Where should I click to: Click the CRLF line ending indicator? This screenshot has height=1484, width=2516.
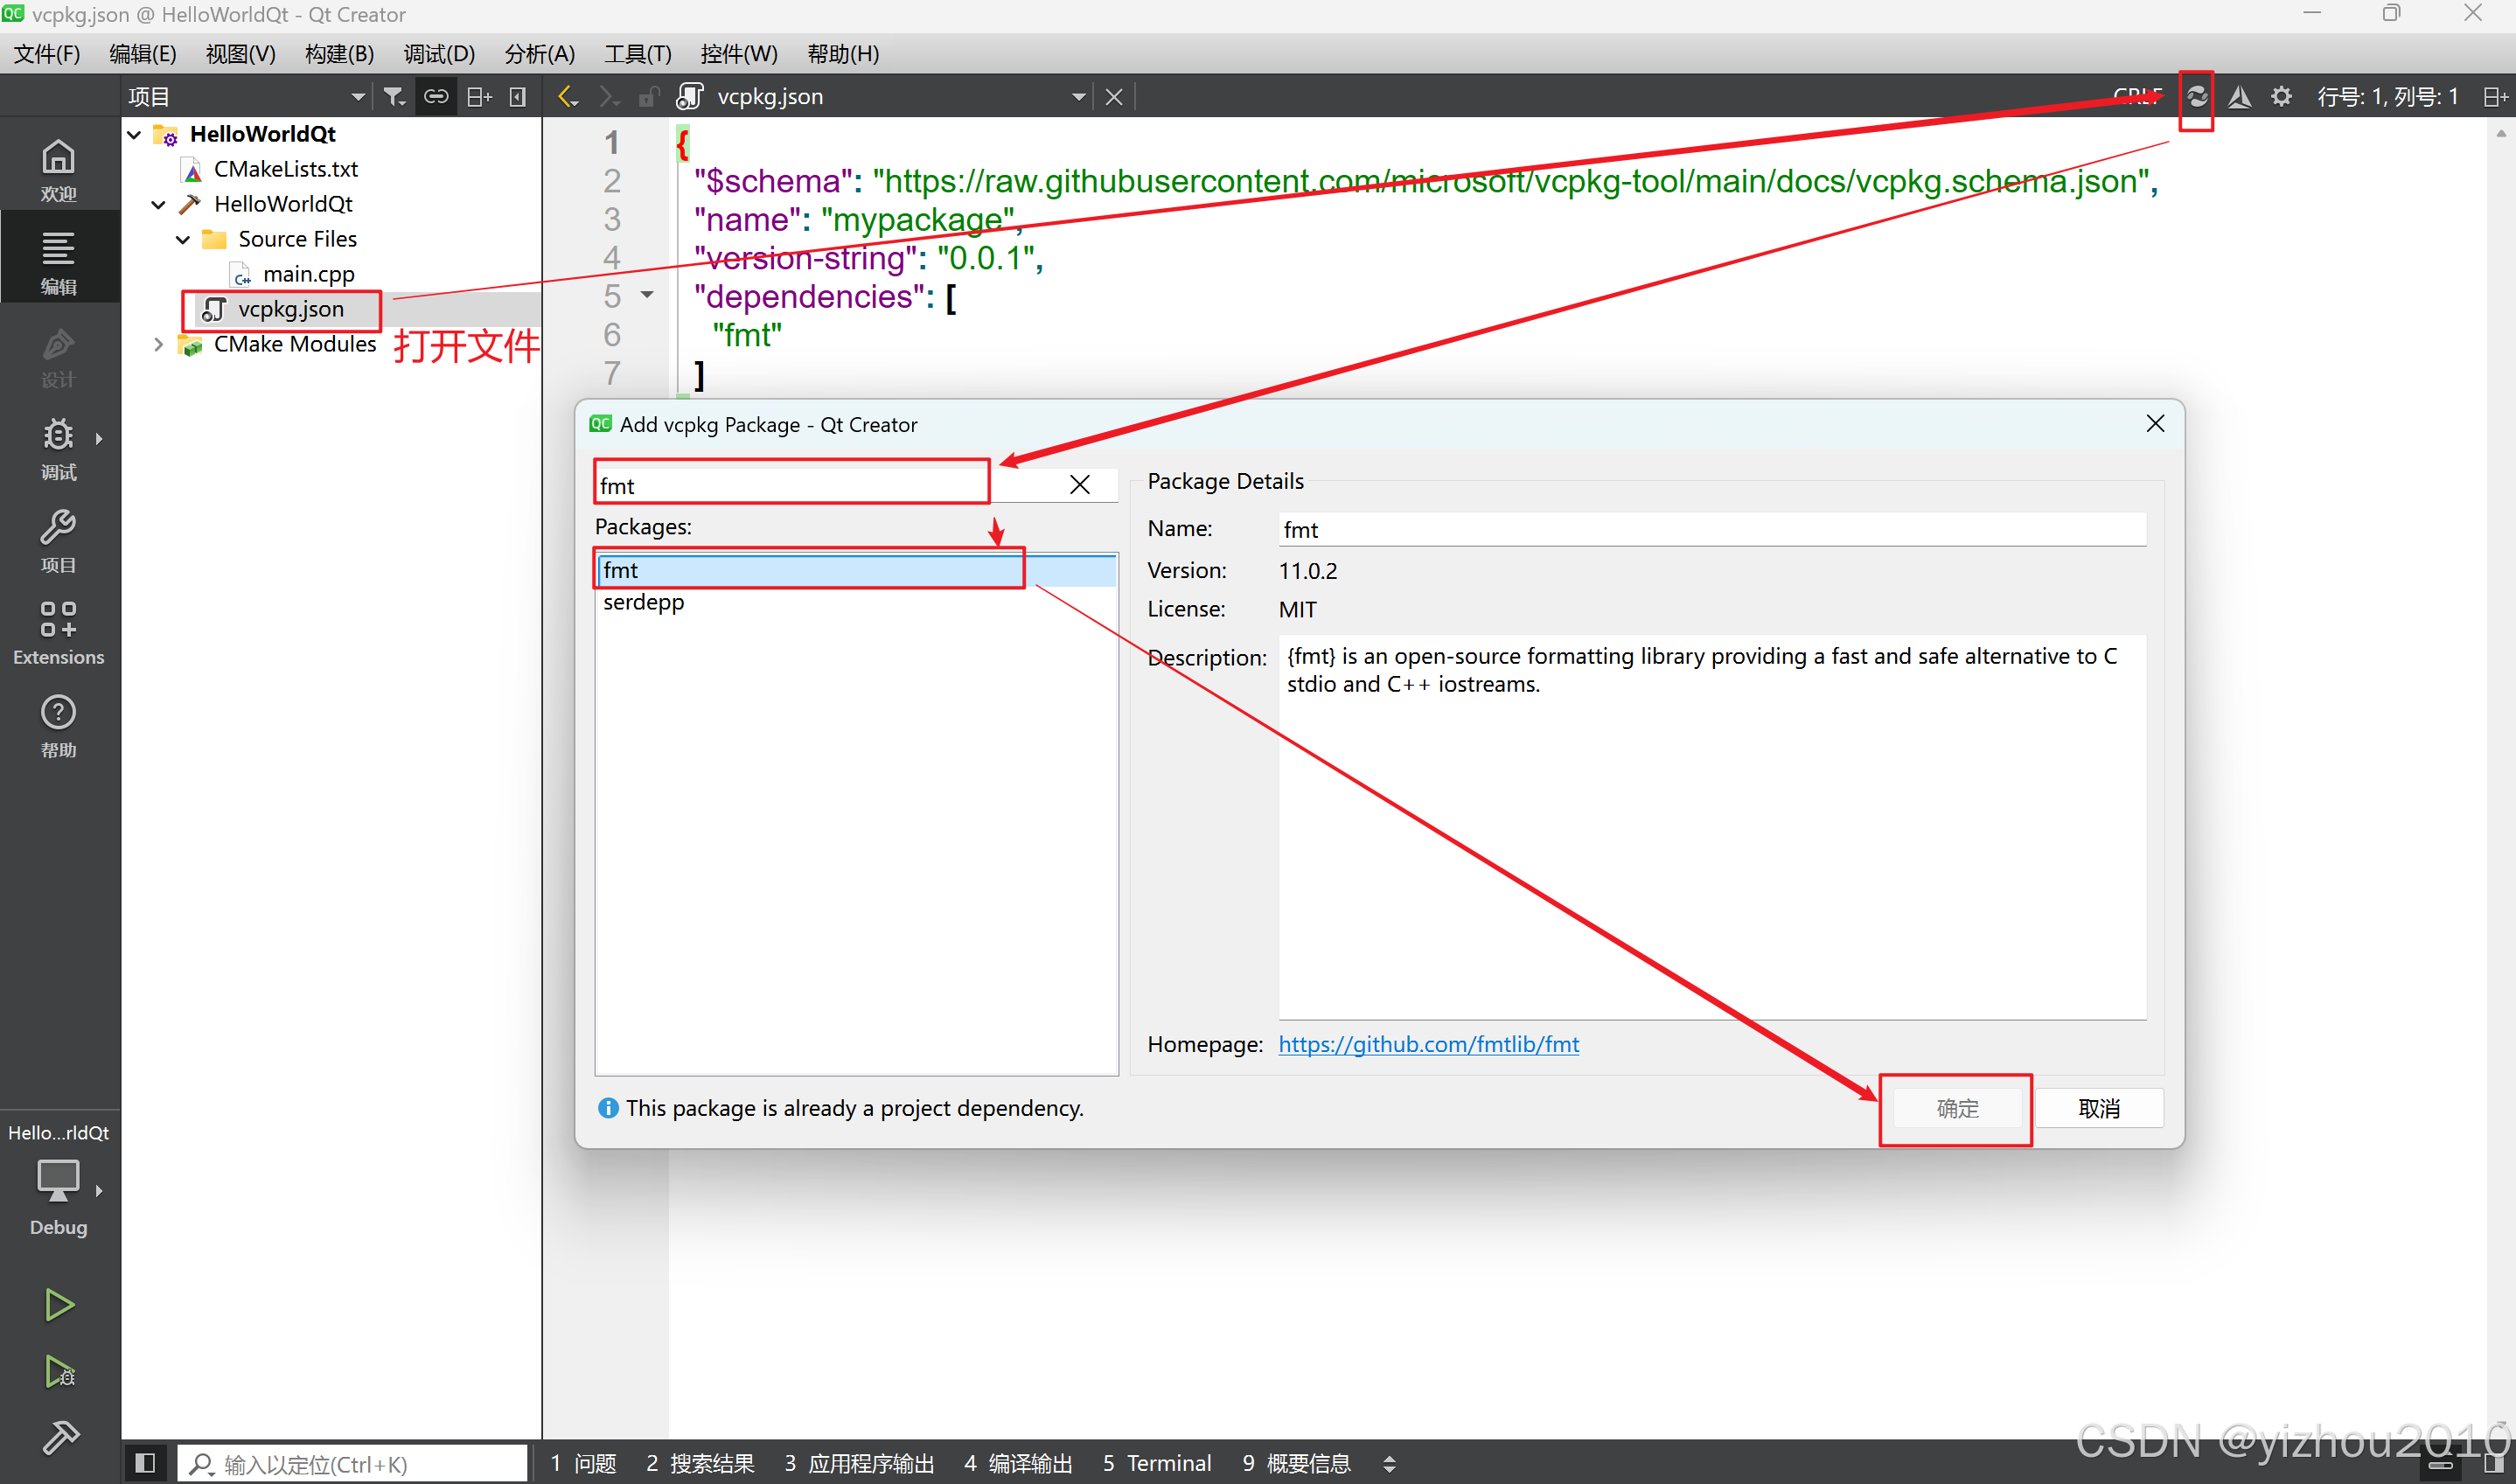pyautogui.click(x=2137, y=96)
